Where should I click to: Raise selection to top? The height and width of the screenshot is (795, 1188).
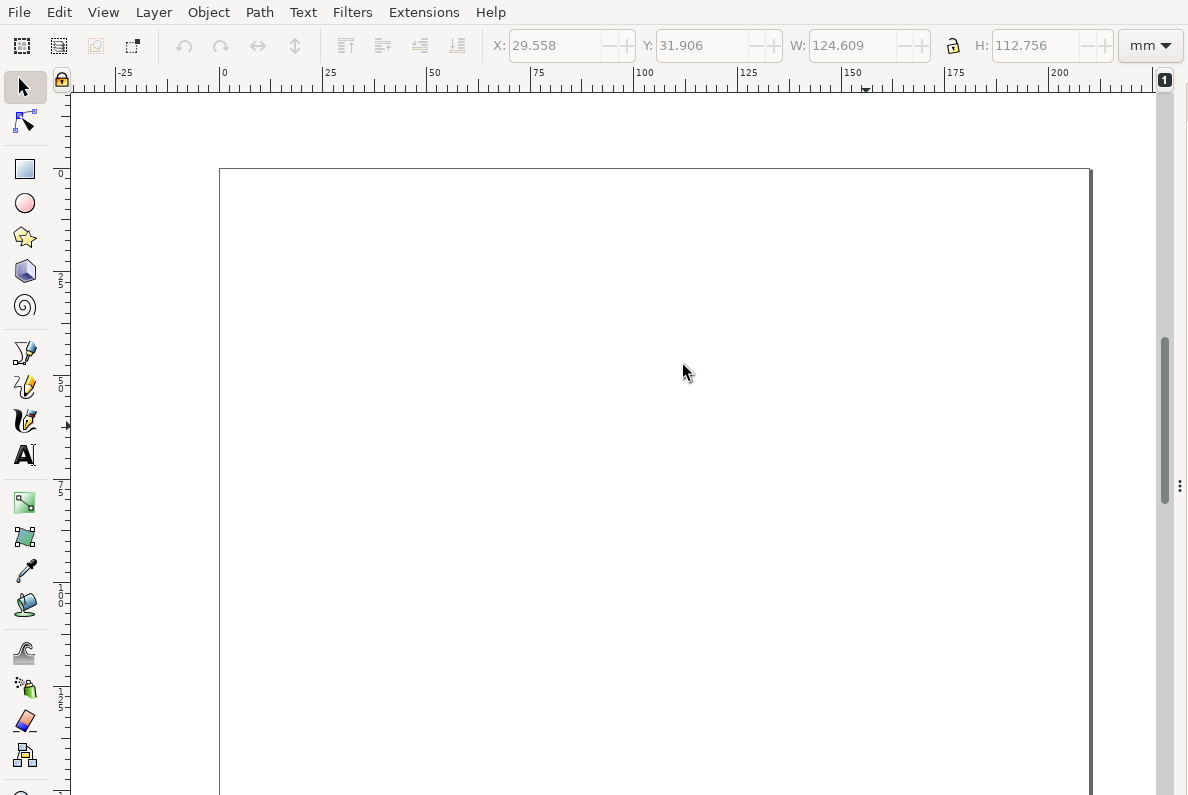pyautogui.click(x=345, y=45)
